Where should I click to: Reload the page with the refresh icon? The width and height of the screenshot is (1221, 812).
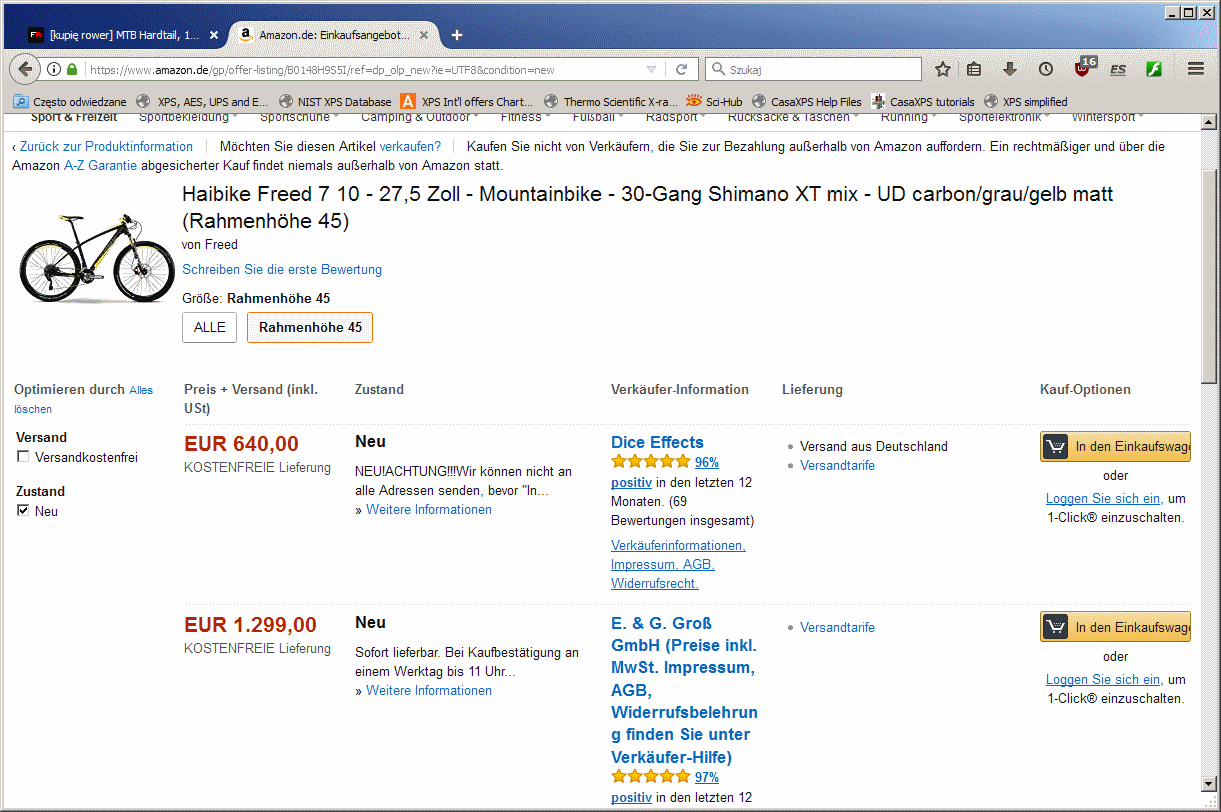pos(681,69)
